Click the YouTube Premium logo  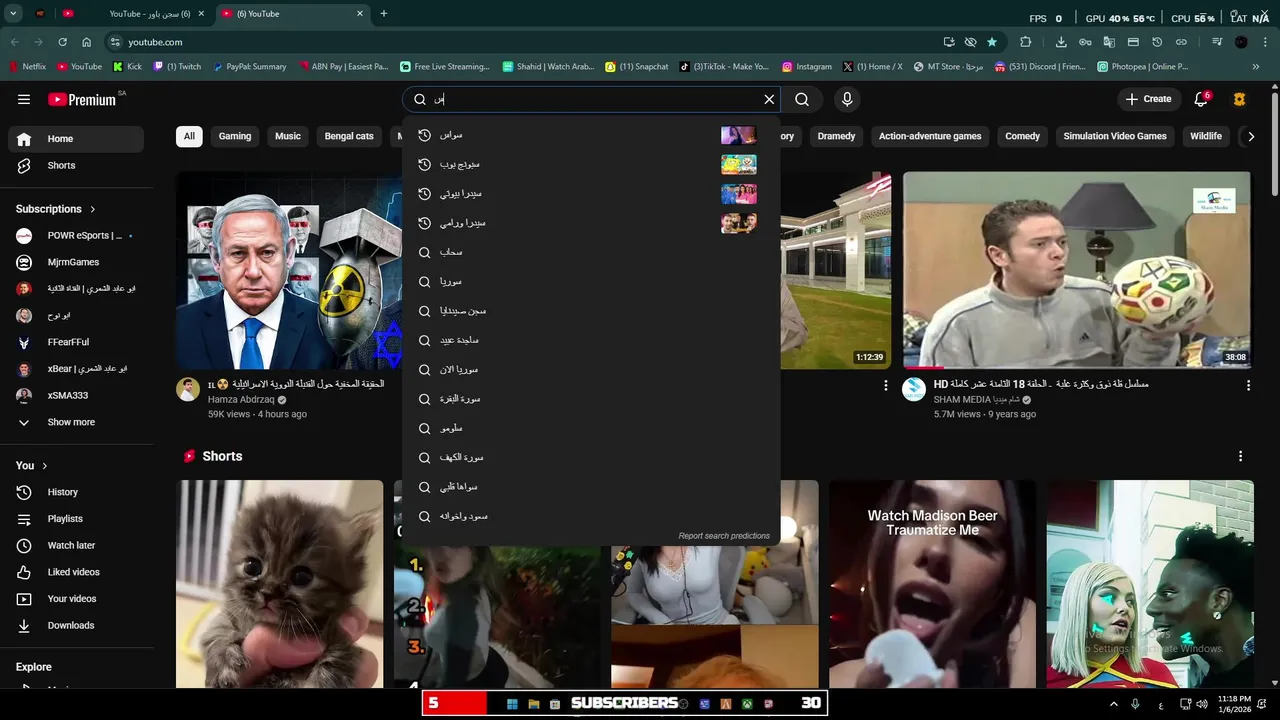click(x=84, y=99)
